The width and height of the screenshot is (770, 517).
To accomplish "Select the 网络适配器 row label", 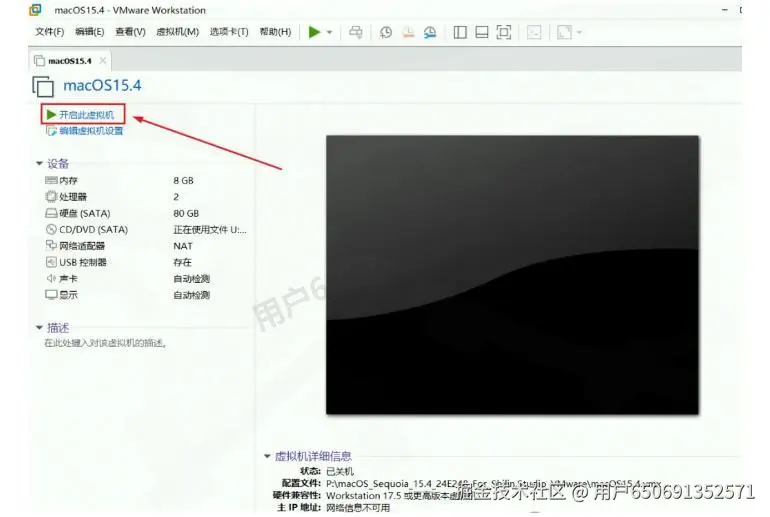I will [82, 245].
